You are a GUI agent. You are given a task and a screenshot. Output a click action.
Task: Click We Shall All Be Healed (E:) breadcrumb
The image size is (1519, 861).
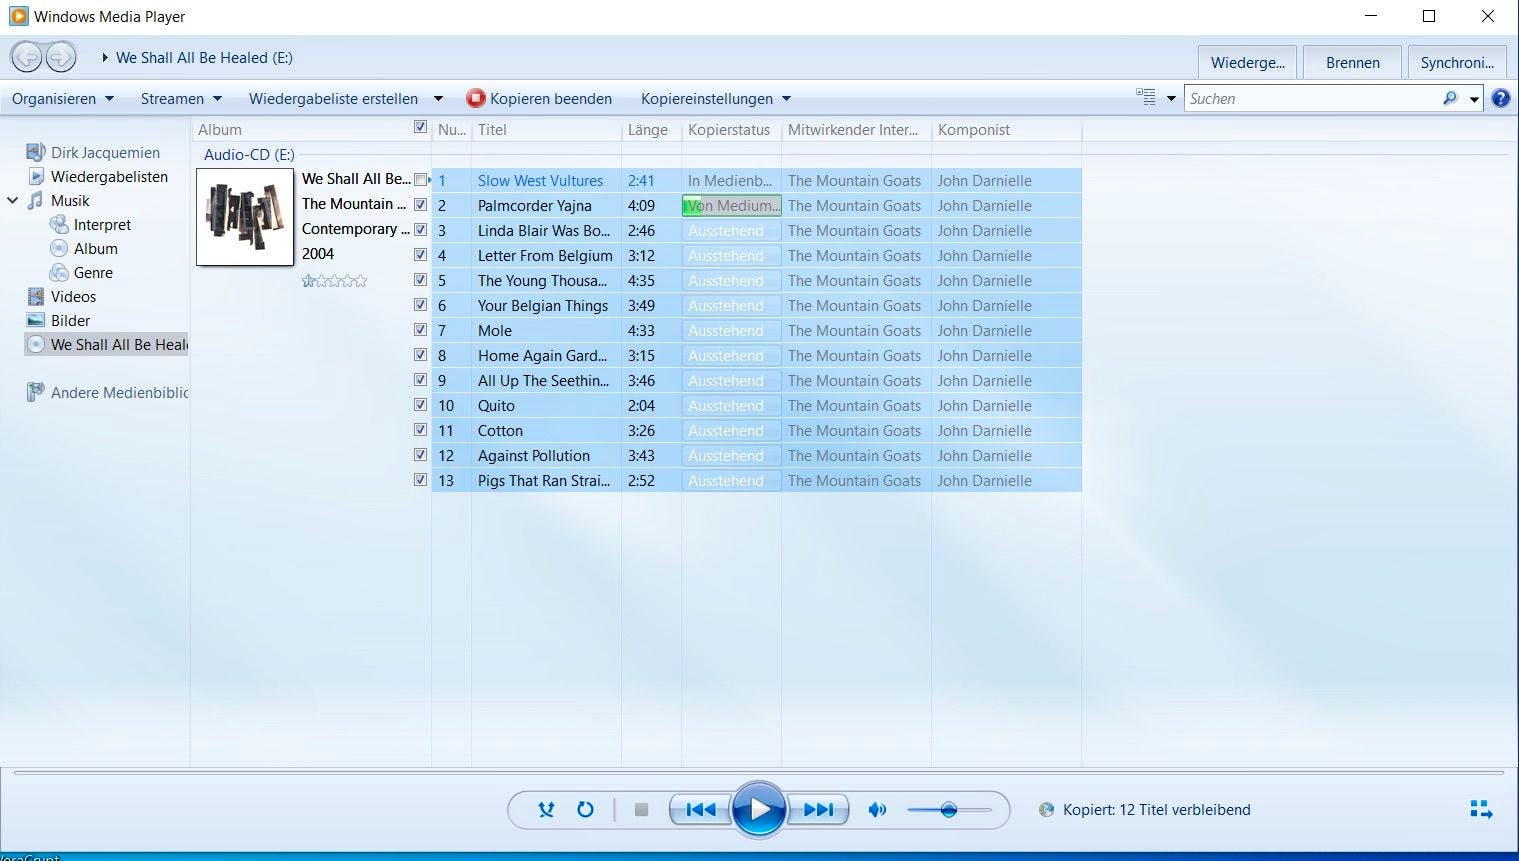pyautogui.click(x=204, y=58)
